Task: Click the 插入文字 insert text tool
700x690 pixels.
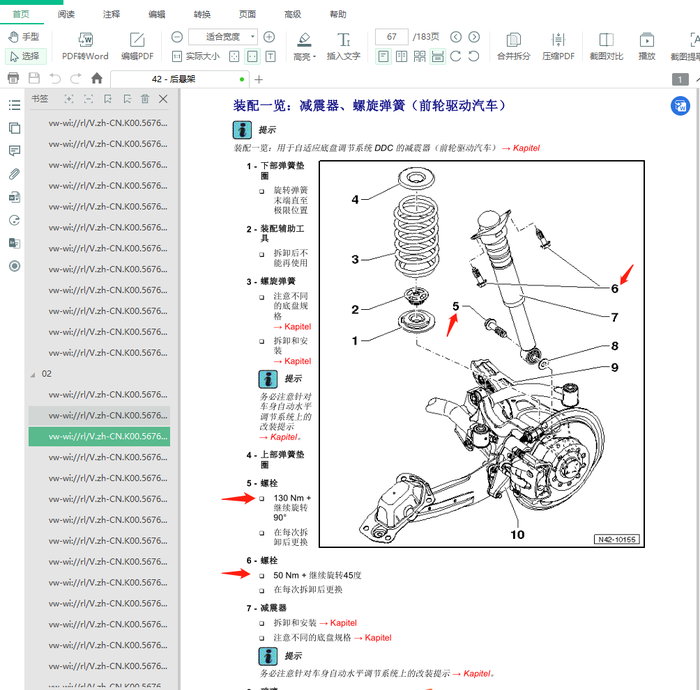Action: (343, 40)
